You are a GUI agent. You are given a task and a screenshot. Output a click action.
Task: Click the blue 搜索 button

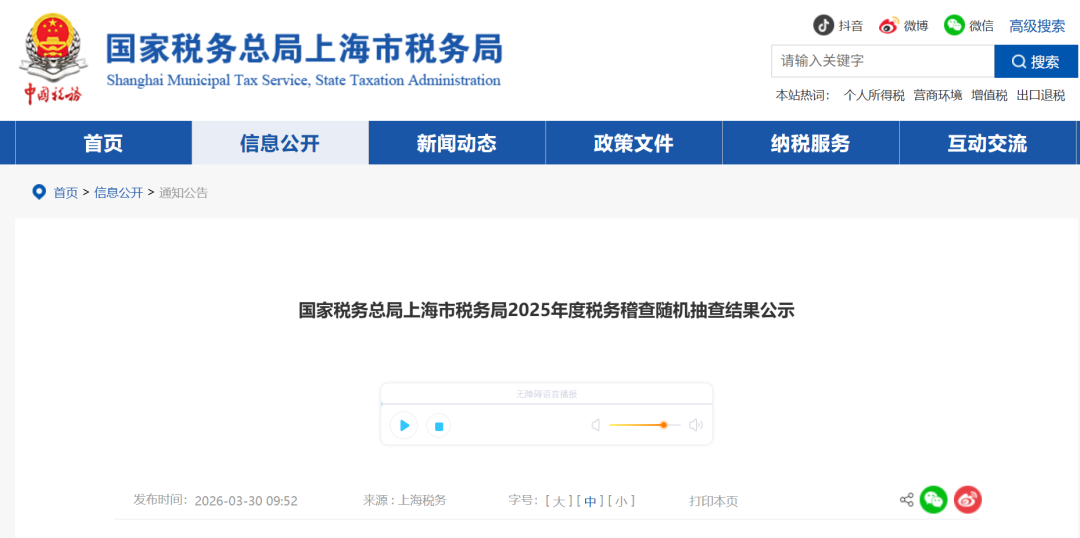click(x=1035, y=61)
